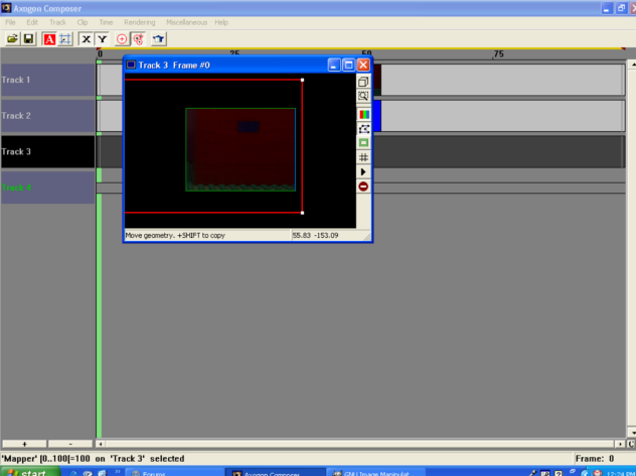This screenshot has width=636, height=476.
Task: Toggle the grid hash icon in preview
Action: tap(363, 157)
